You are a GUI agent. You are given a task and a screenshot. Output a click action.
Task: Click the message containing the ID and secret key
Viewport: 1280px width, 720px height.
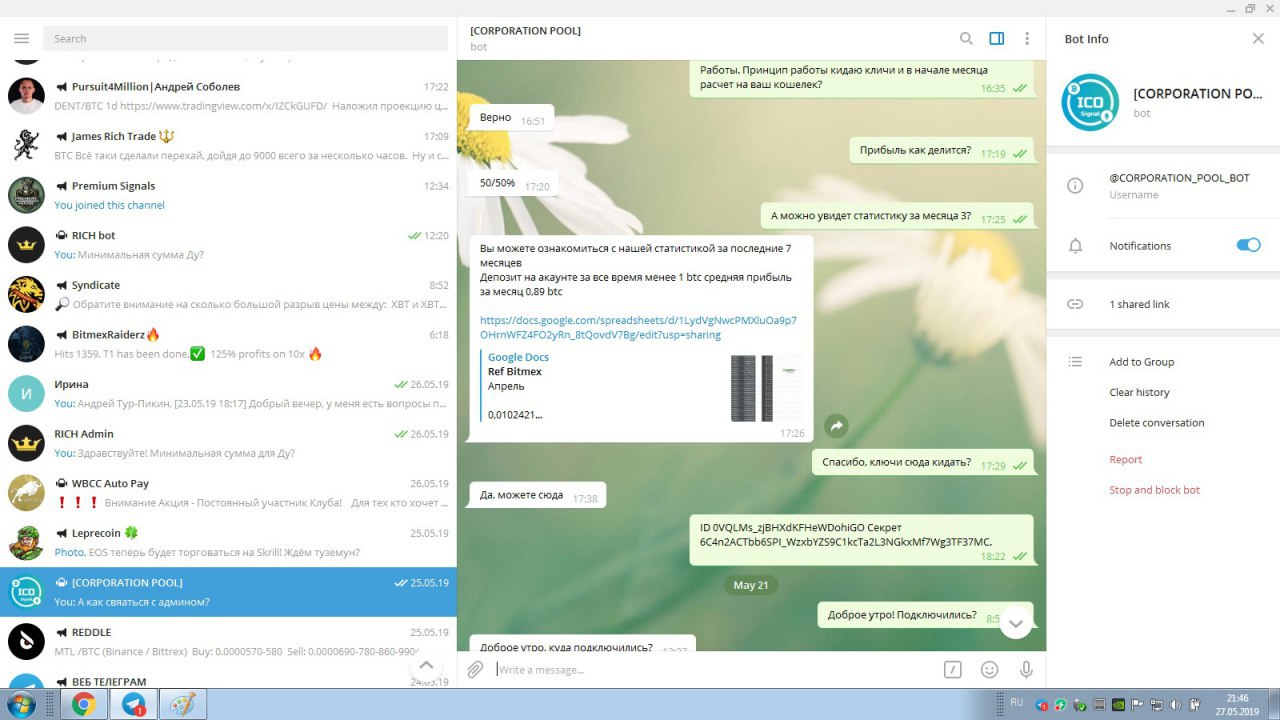(861, 539)
